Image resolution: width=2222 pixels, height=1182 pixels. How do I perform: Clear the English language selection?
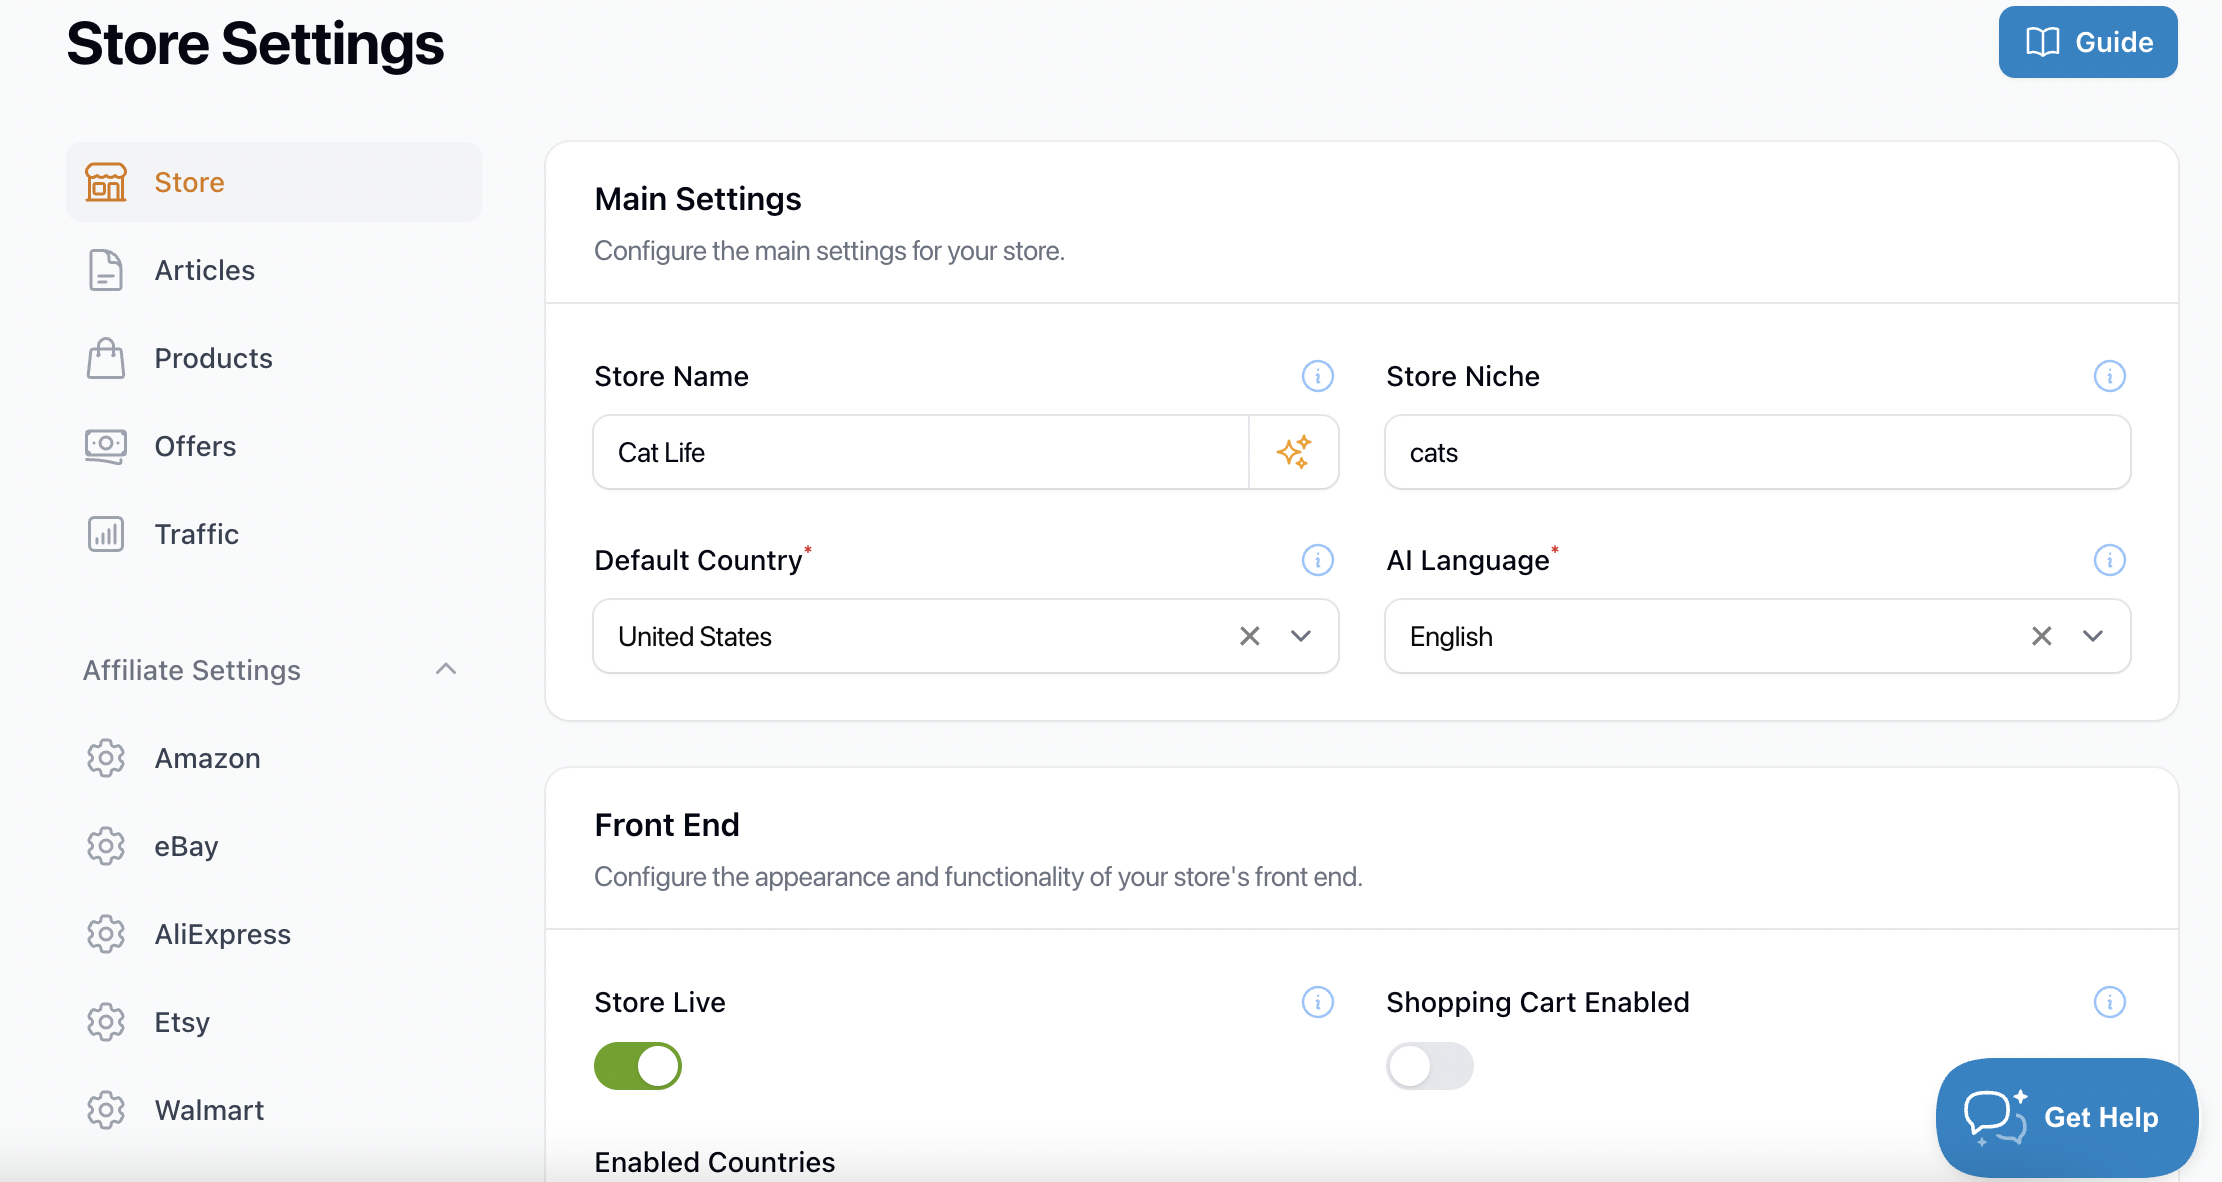[x=2041, y=636]
